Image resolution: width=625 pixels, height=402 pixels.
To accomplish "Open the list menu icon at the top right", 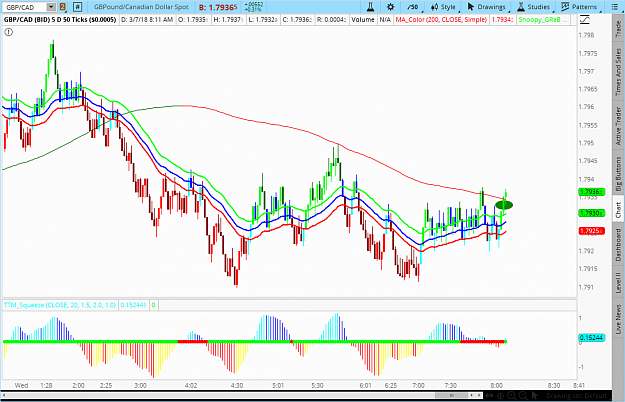I will 614,7.
